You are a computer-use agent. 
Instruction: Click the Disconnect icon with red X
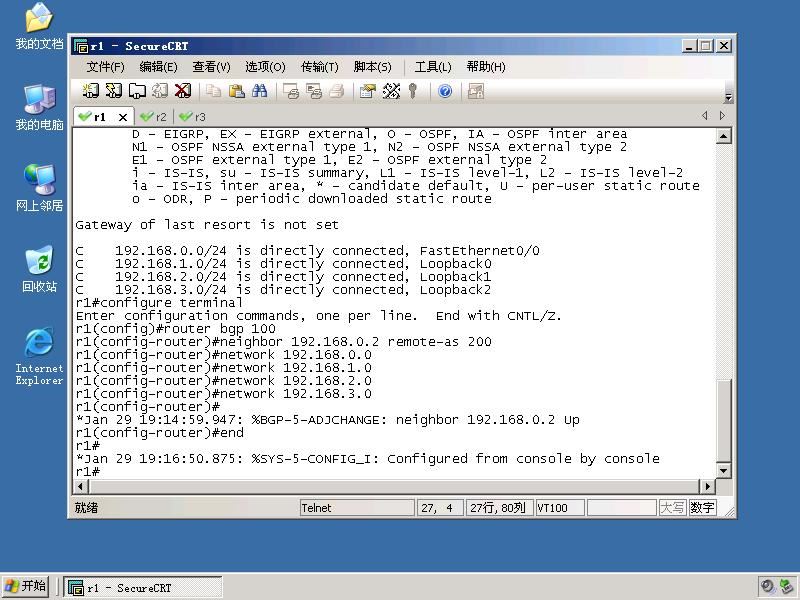tap(183, 91)
